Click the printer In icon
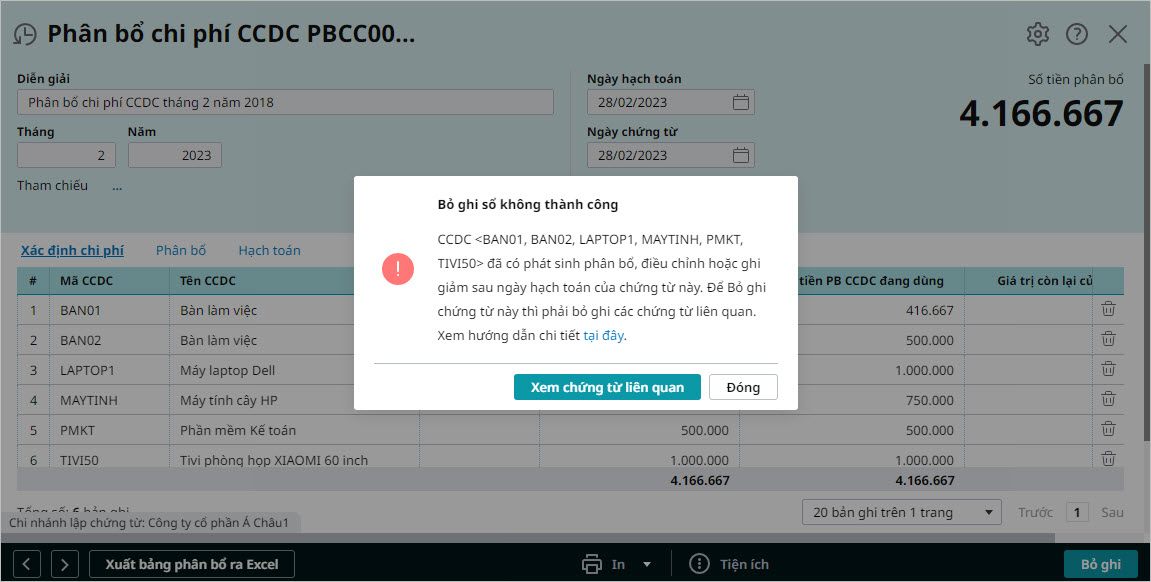The width and height of the screenshot is (1151, 582). 593,564
